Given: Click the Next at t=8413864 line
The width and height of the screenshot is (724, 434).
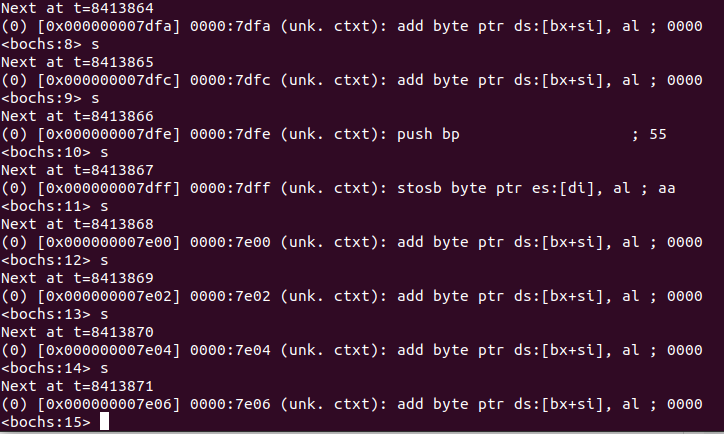Looking at the screenshot, I should 77,8.
